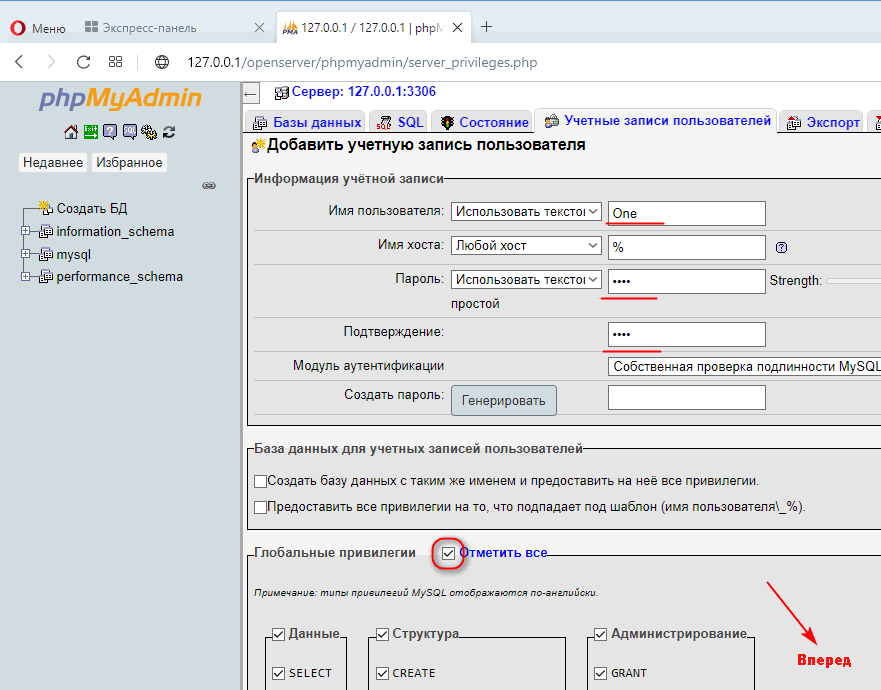This screenshot has width=881, height=690.
Task: Go forward in browser history
Action: tap(51, 62)
